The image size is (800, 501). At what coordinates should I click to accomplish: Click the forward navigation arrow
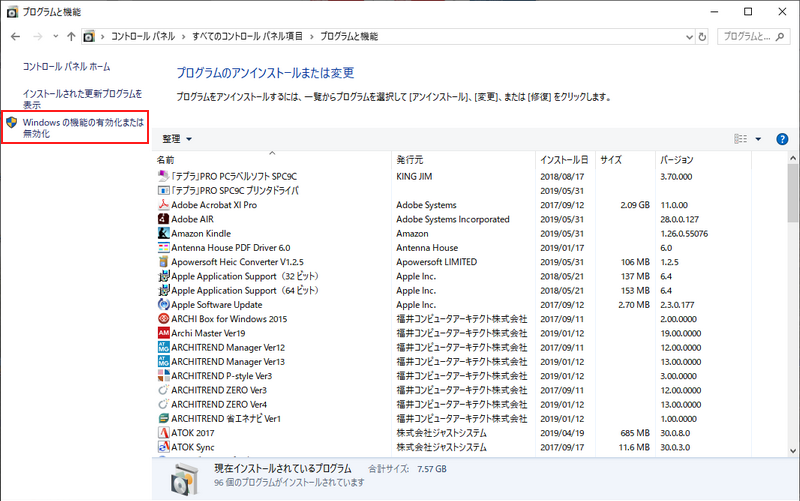click(x=37, y=36)
